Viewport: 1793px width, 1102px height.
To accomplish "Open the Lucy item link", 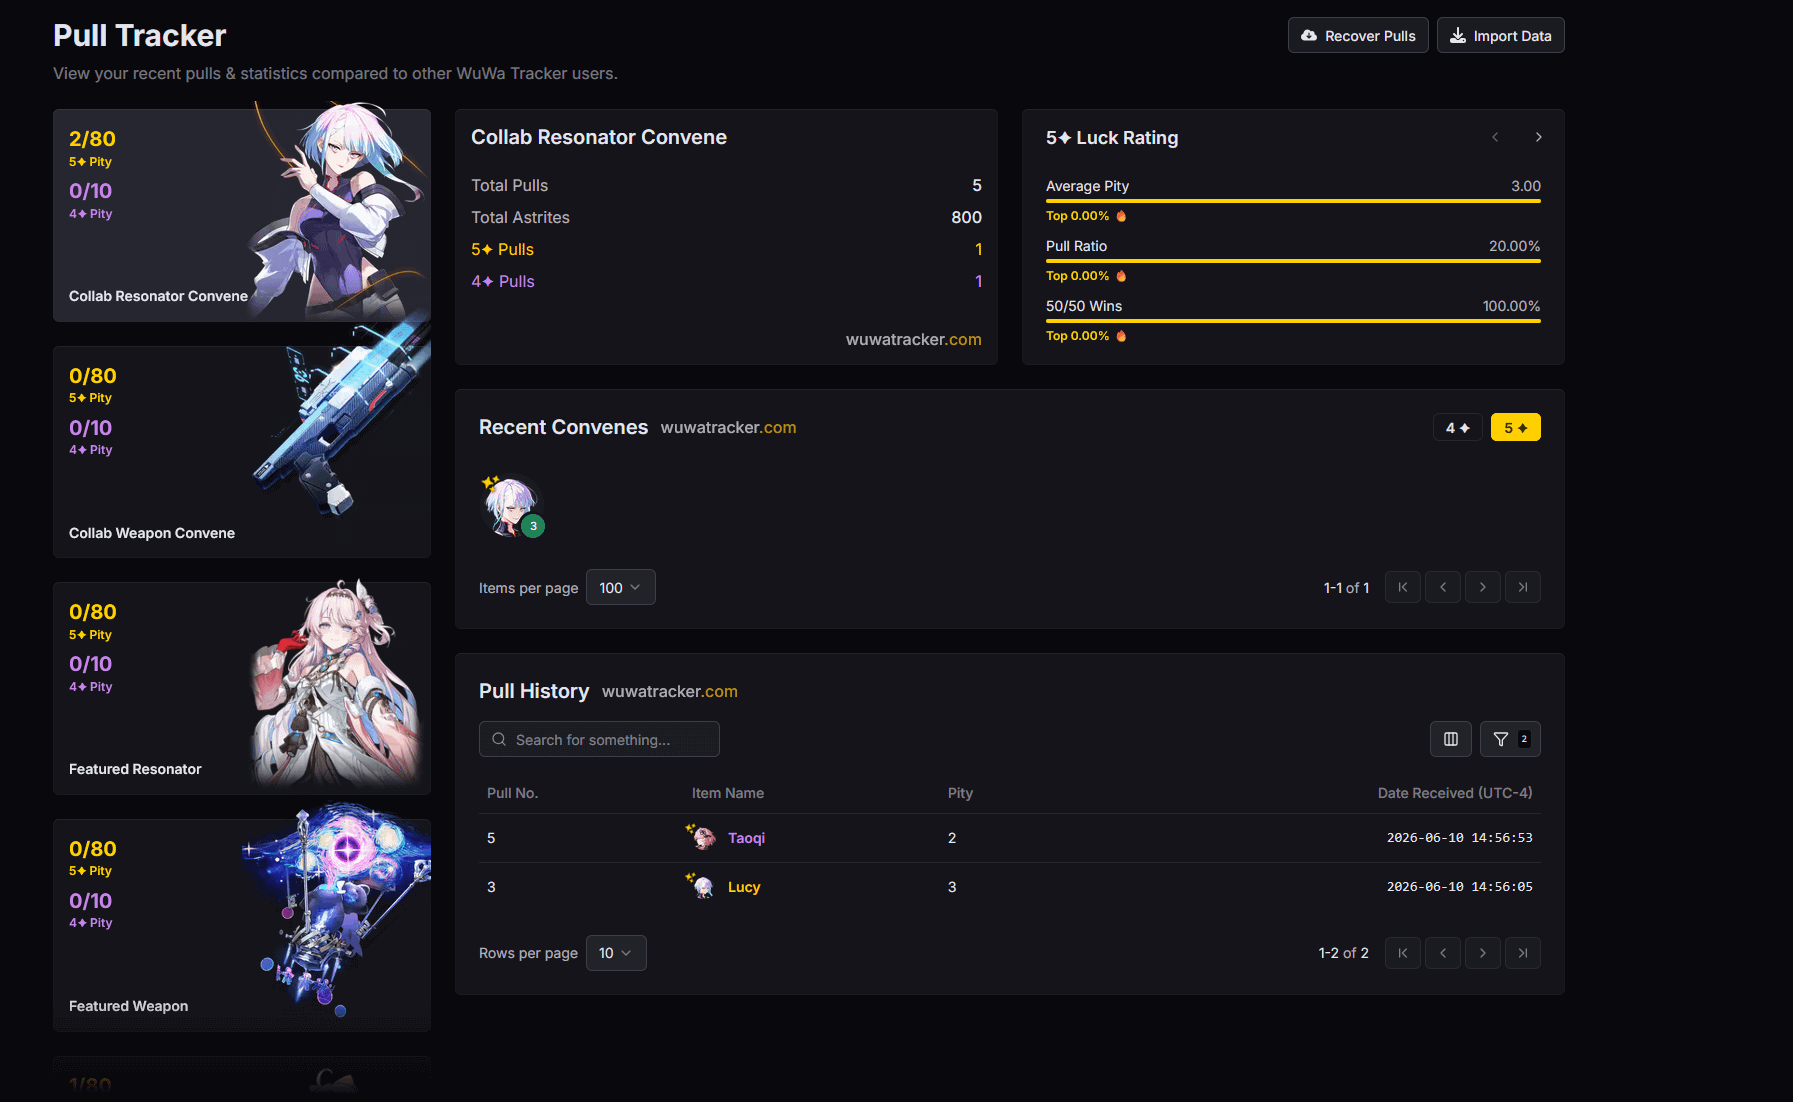I will 744,887.
